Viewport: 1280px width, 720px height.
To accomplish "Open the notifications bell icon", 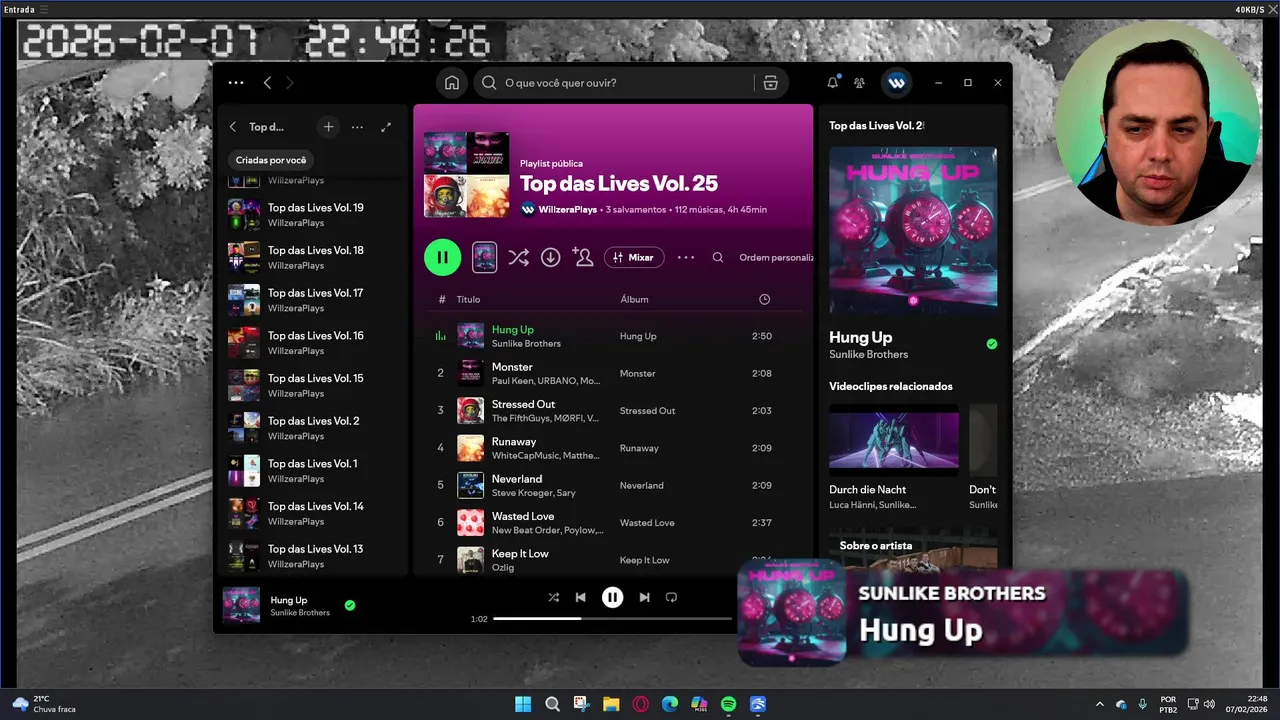I will click(x=832, y=83).
